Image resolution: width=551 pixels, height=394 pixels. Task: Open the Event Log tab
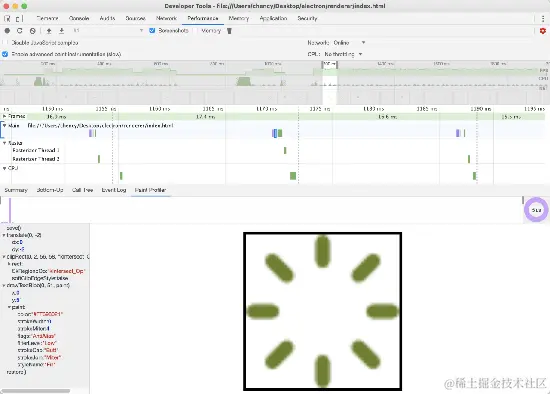click(114, 190)
